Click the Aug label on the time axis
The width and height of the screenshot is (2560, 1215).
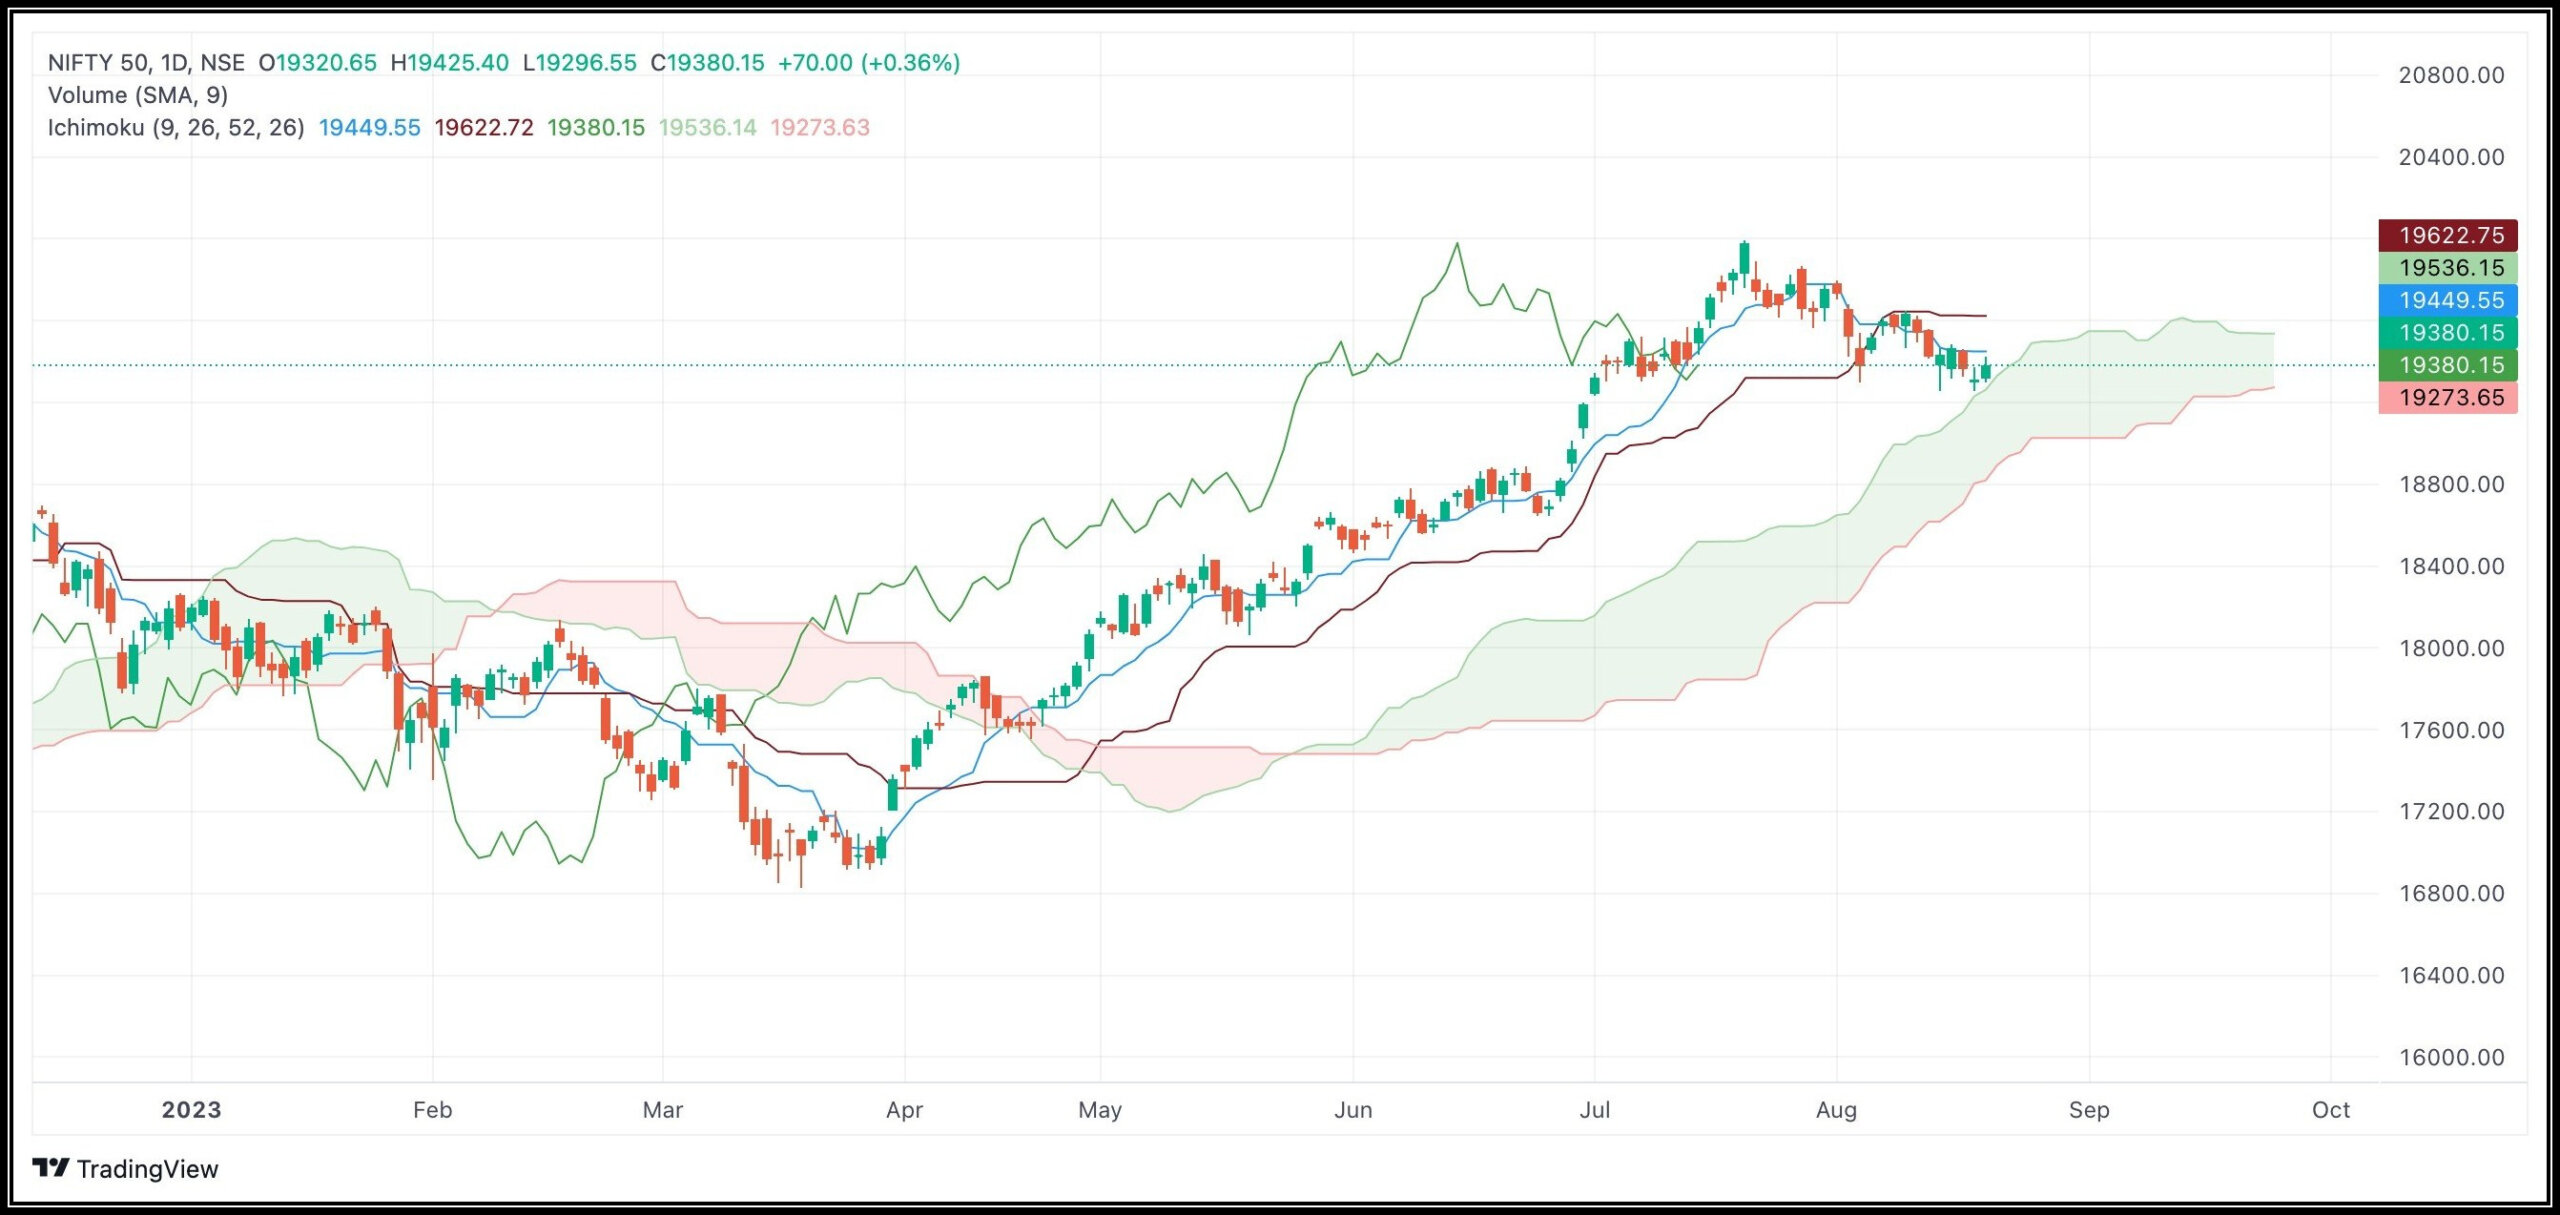[1836, 1110]
